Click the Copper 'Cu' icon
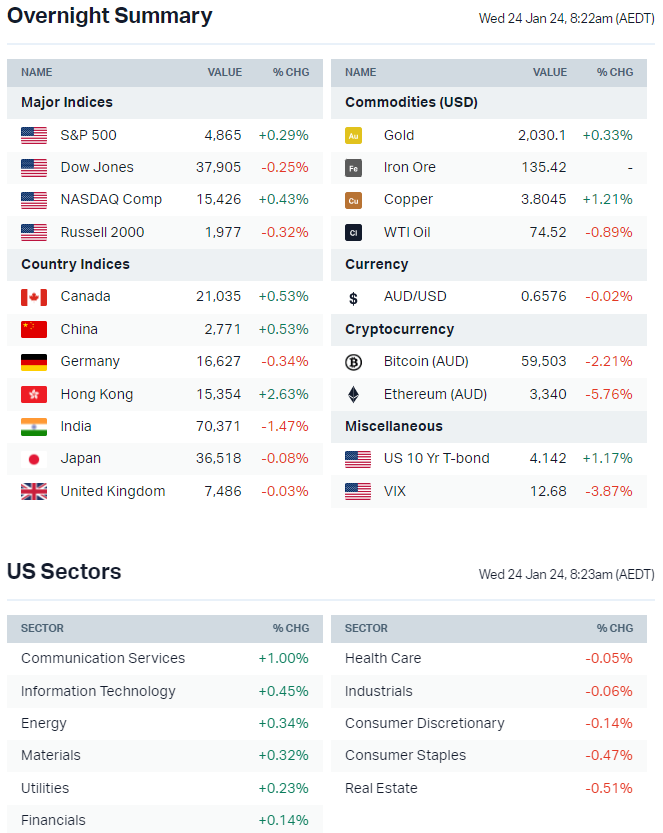 click(x=353, y=200)
